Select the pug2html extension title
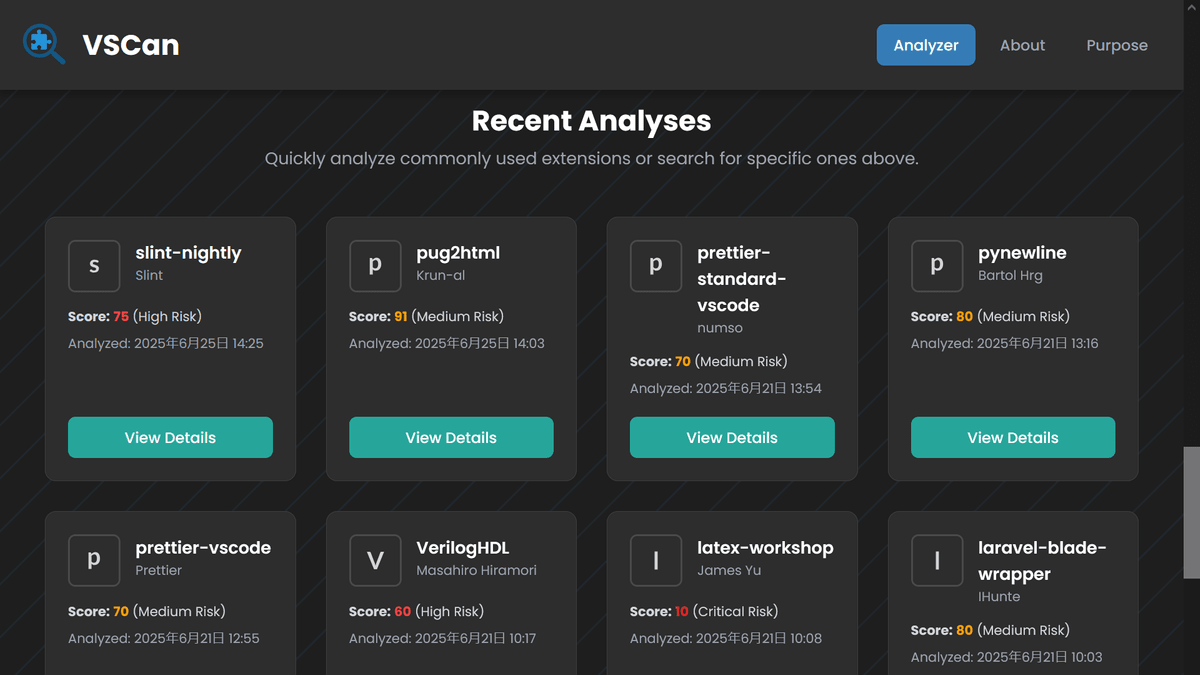1200x675 pixels. pyautogui.click(x=458, y=253)
